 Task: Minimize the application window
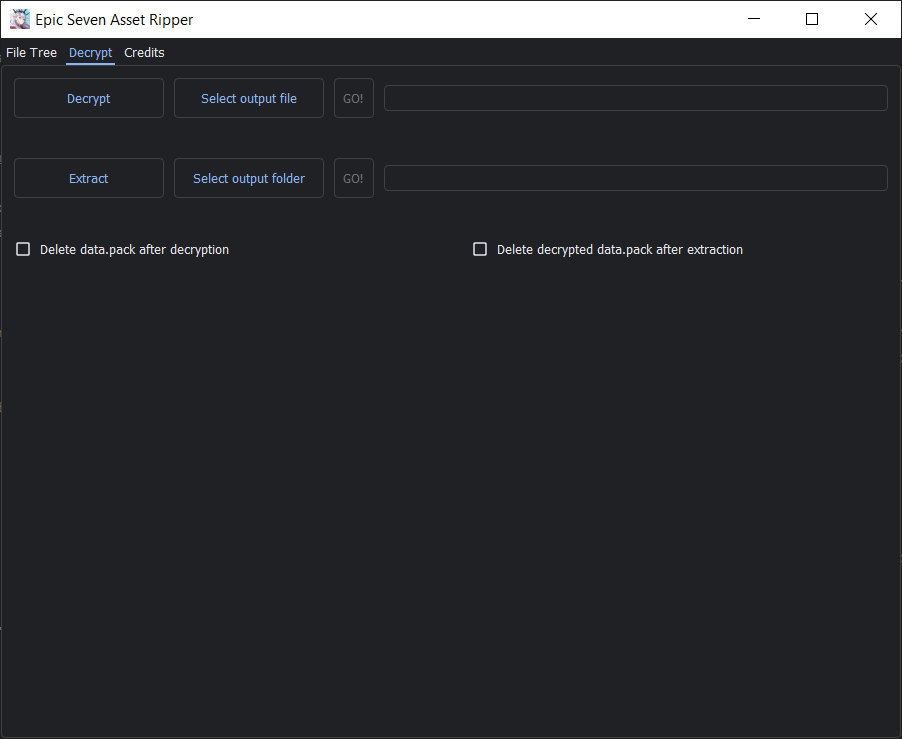[x=753, y=19]
